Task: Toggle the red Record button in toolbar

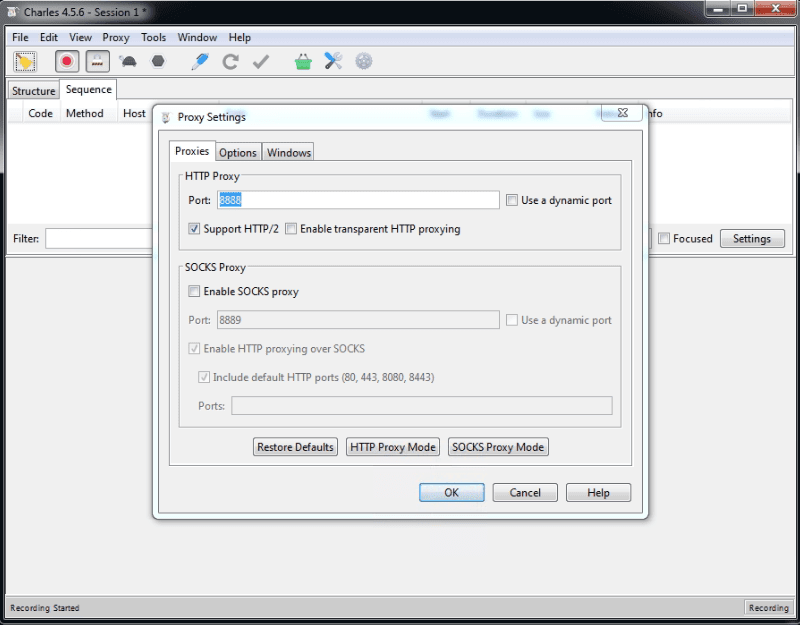Action: click(x=67, y=62)
